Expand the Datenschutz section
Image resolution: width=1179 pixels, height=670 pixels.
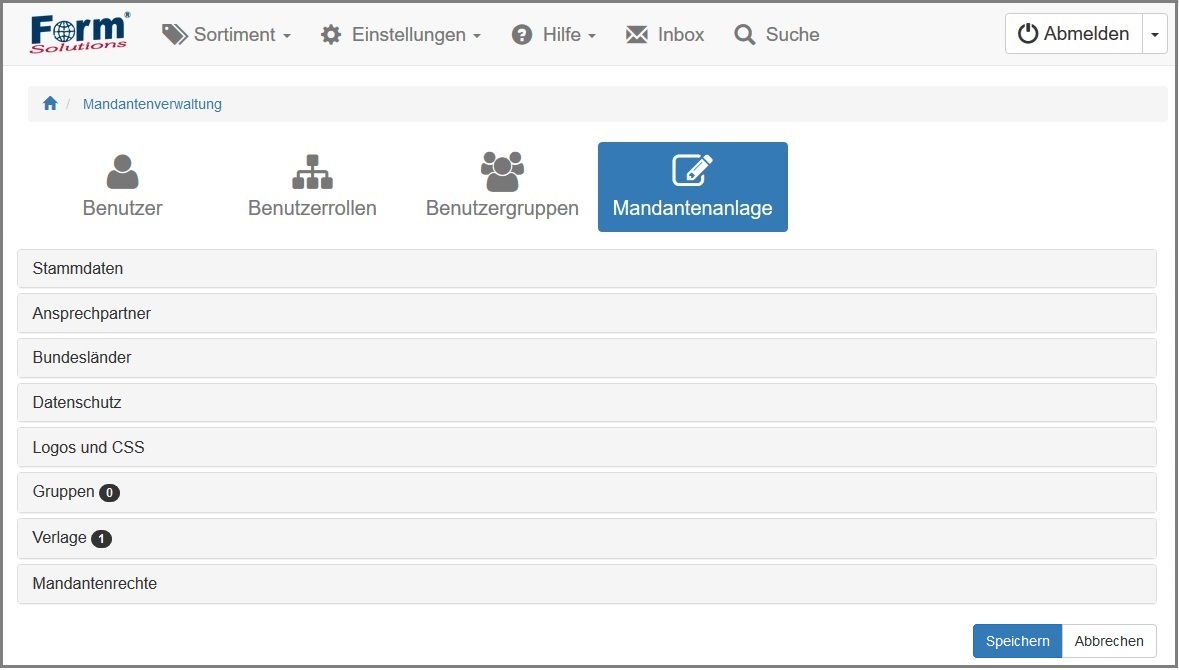[x=586, y=402]
